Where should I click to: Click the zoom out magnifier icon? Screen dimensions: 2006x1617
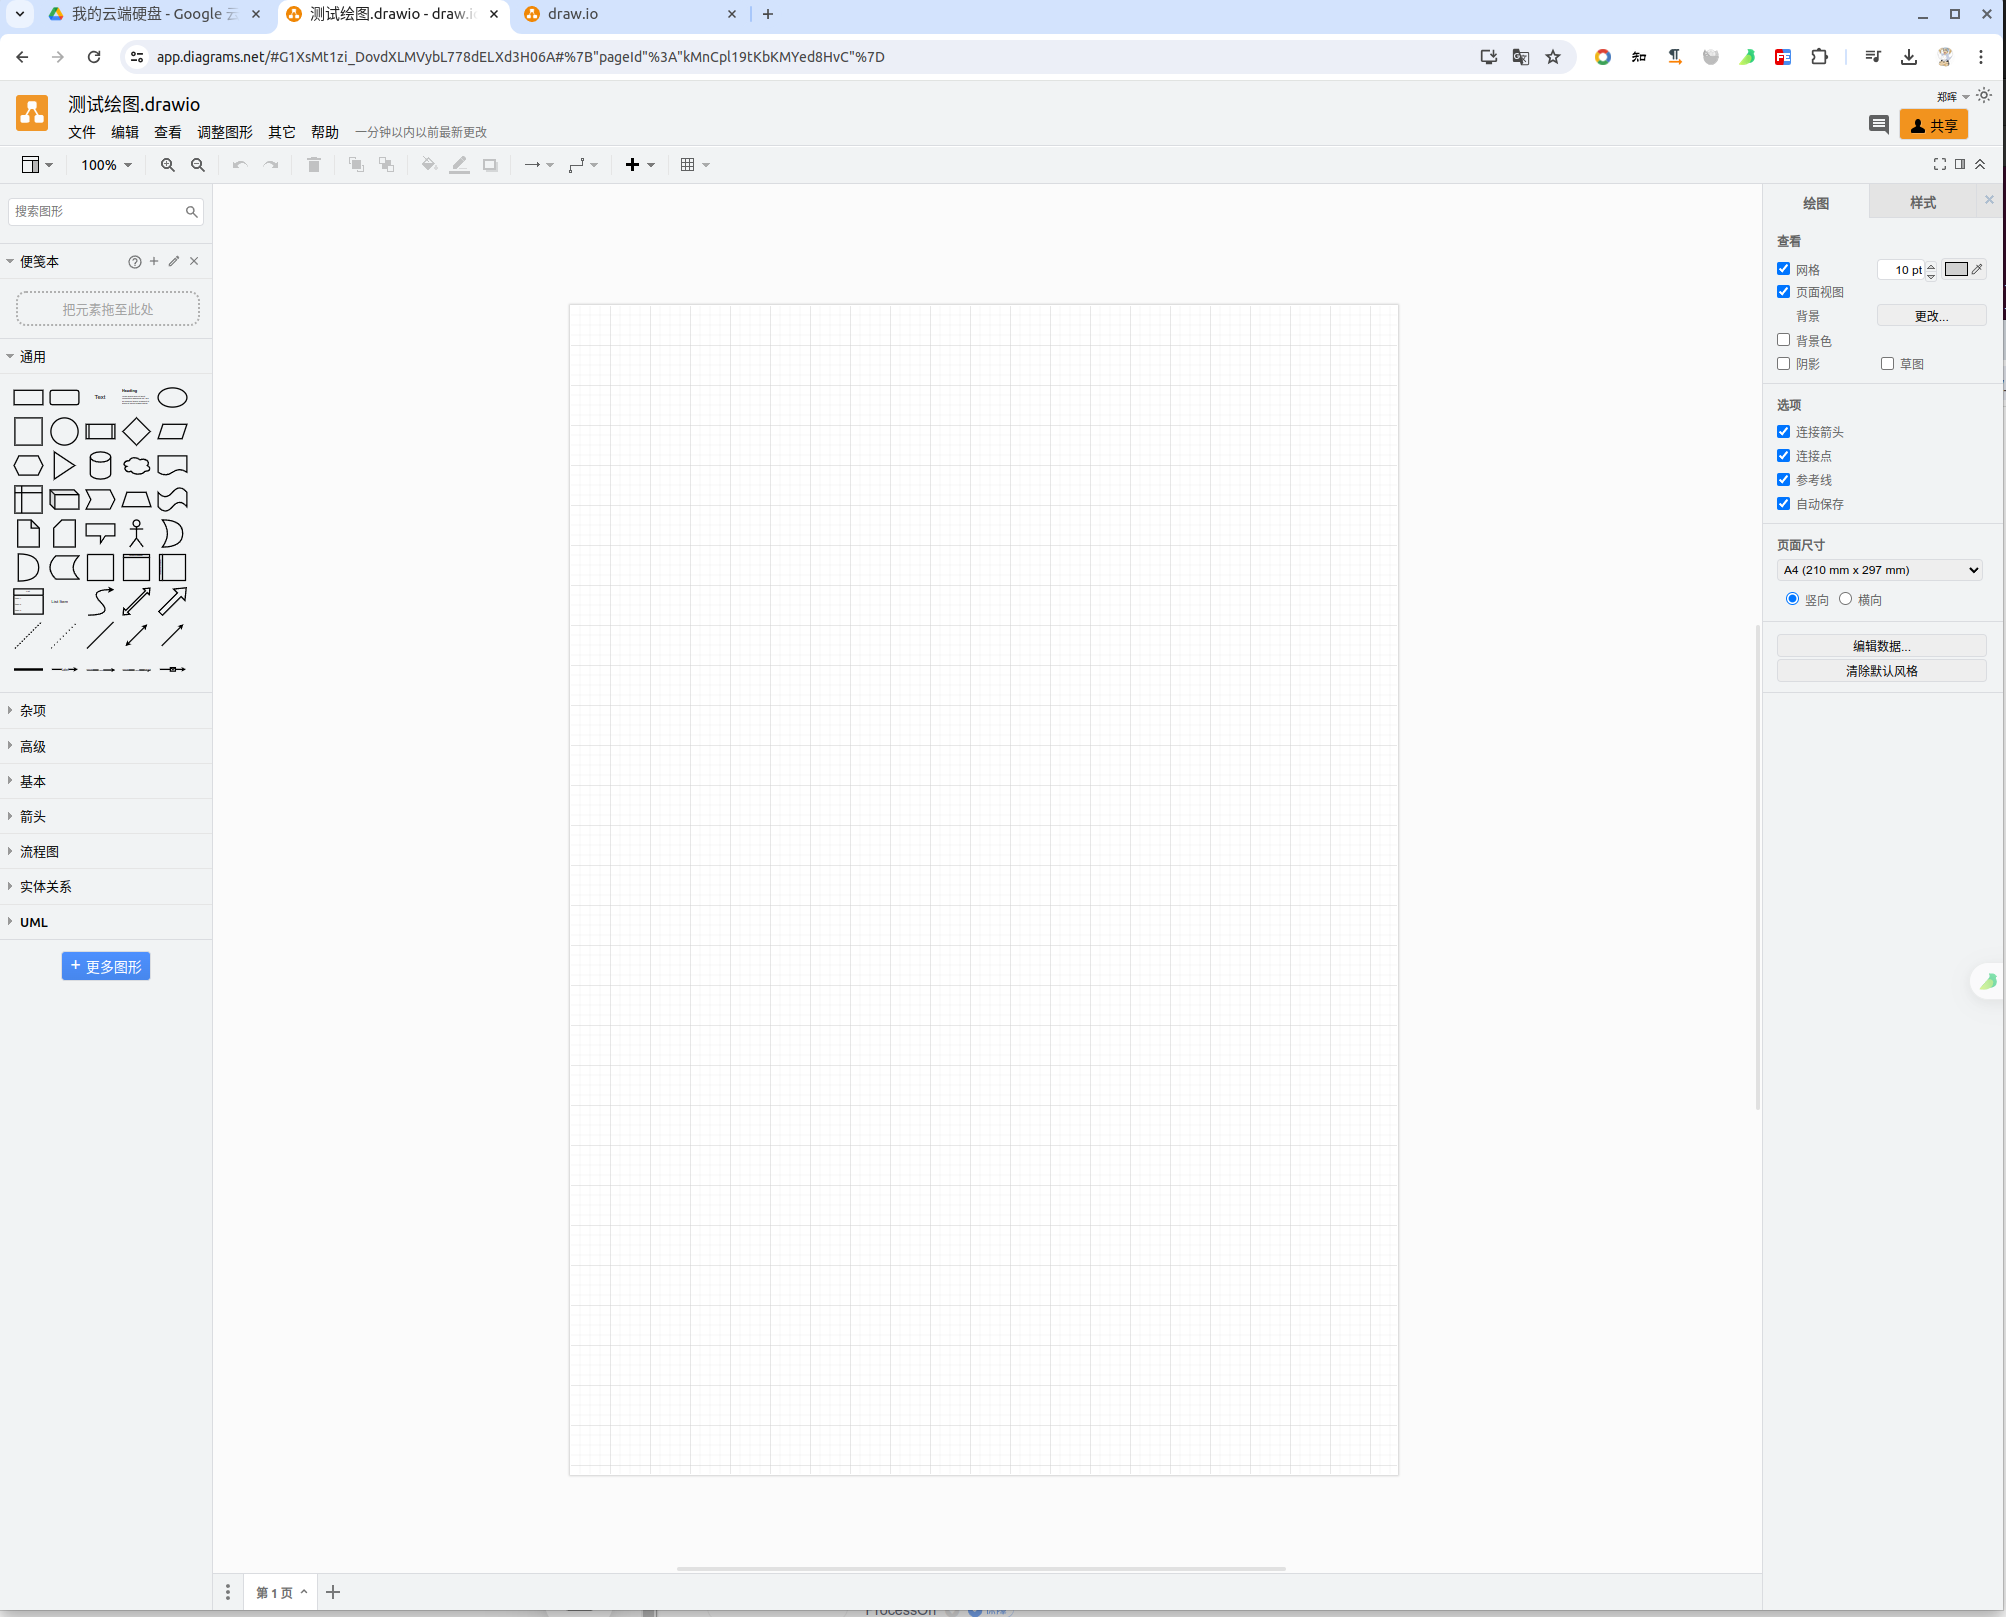pyautogui.click(x=198, y=165)
